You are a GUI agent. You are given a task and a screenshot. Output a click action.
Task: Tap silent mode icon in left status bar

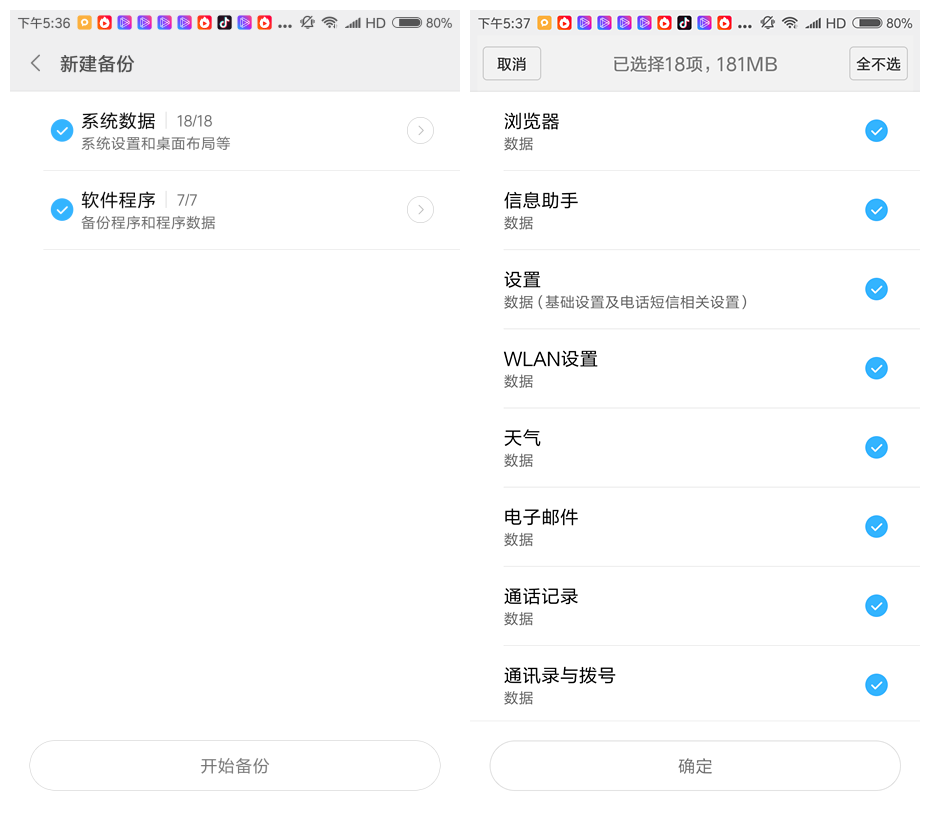307,23
